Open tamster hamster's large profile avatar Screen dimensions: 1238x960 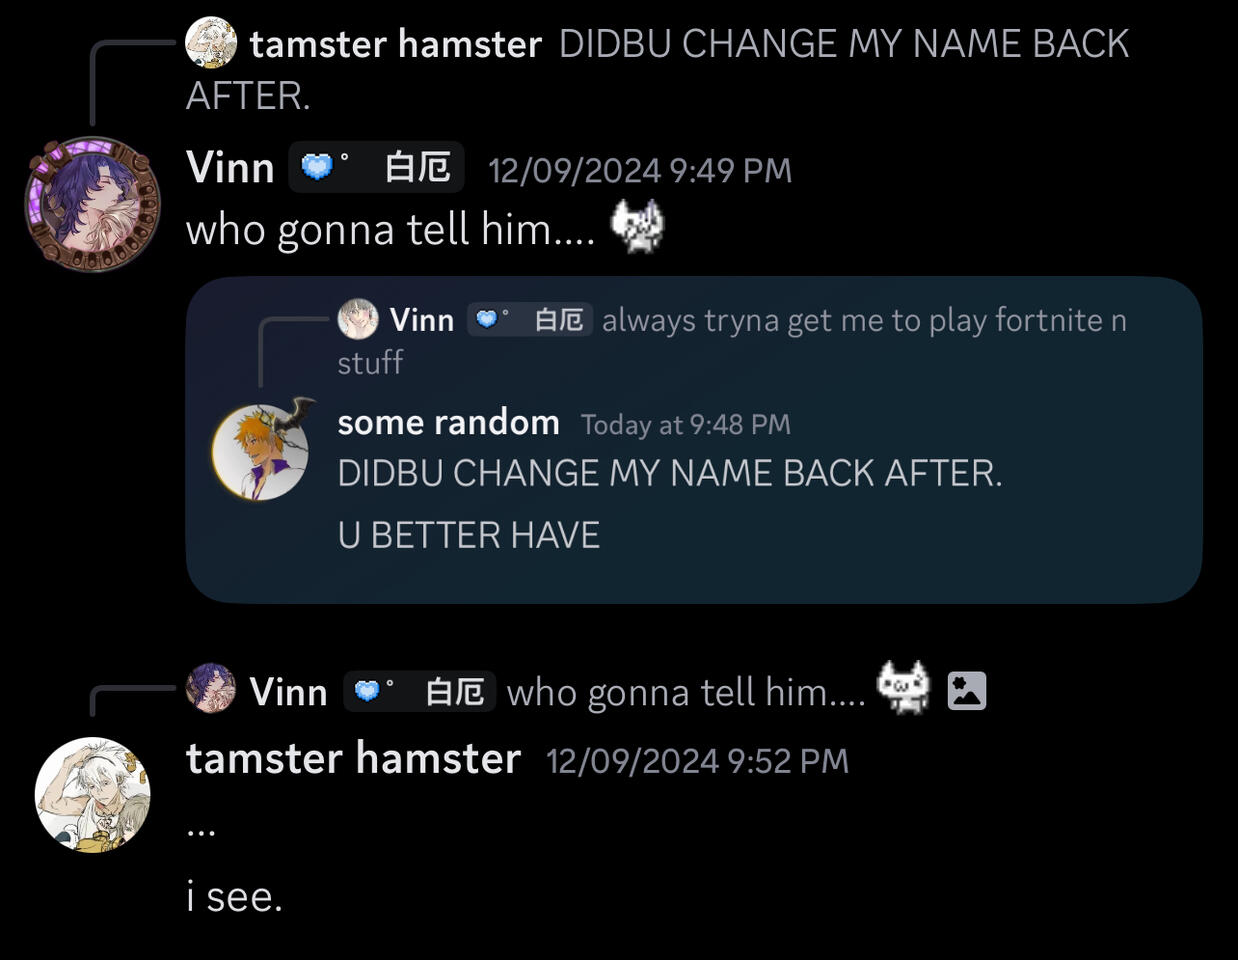[x=92, y=795]
